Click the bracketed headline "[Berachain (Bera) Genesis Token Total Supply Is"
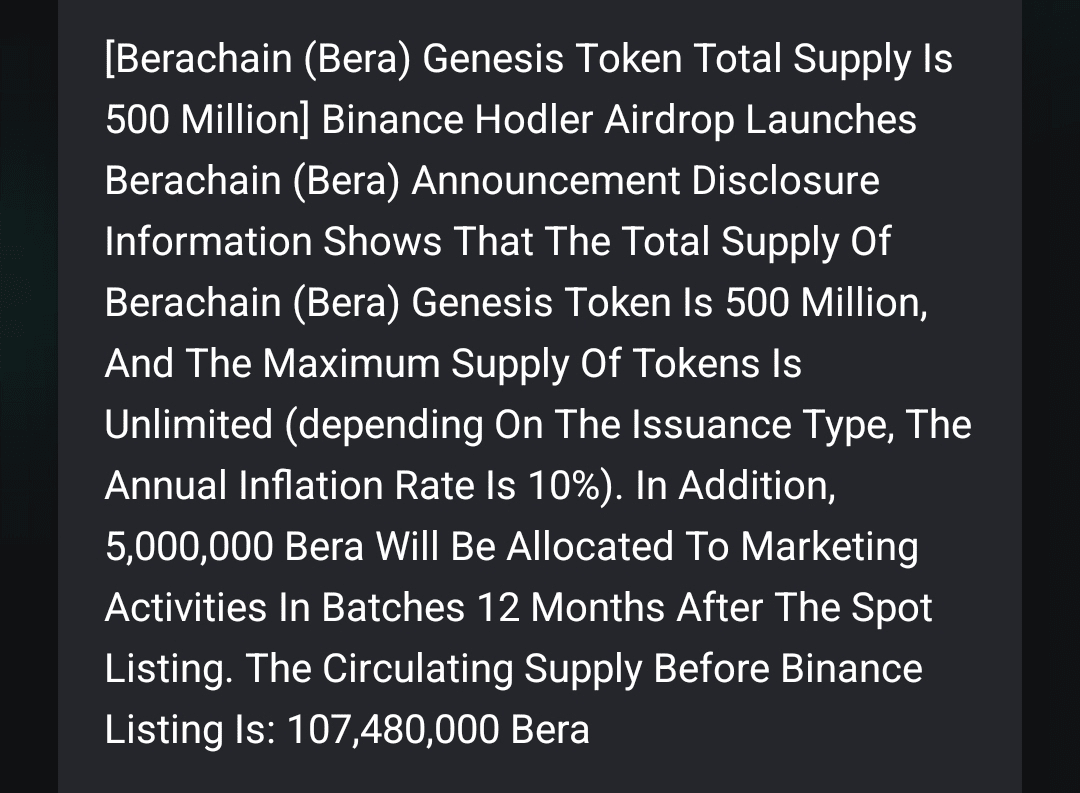This screenshot has height=793, width=1080. (x=528, y=60)
